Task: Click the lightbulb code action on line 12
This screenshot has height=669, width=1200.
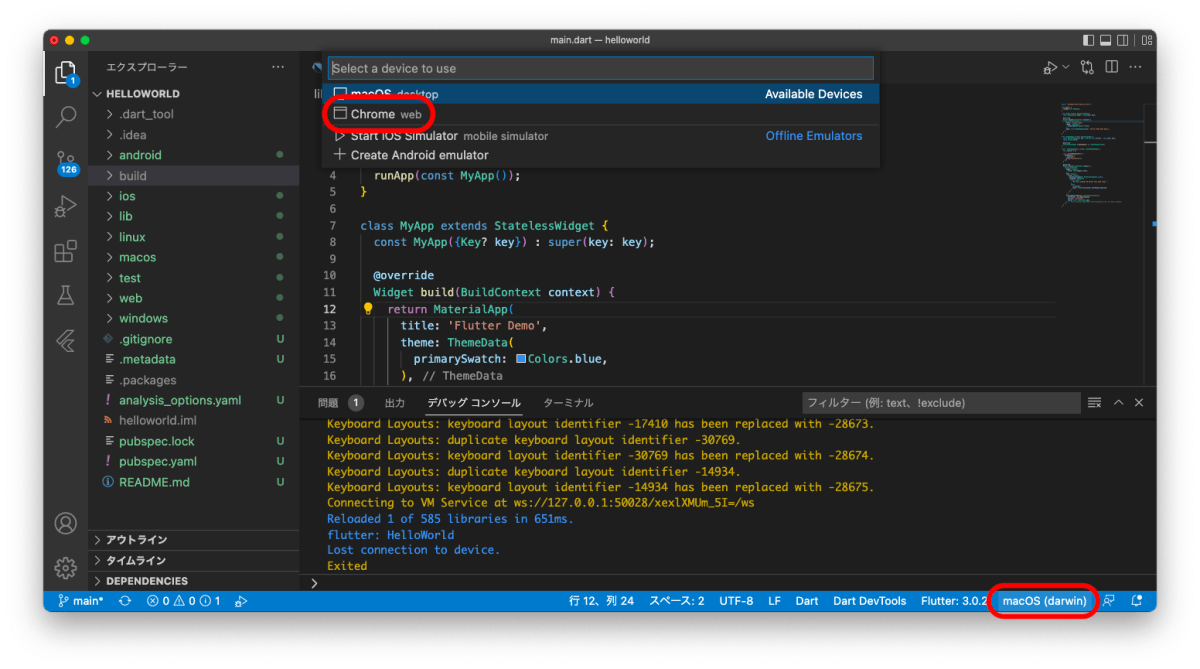Action: [368, 310]
